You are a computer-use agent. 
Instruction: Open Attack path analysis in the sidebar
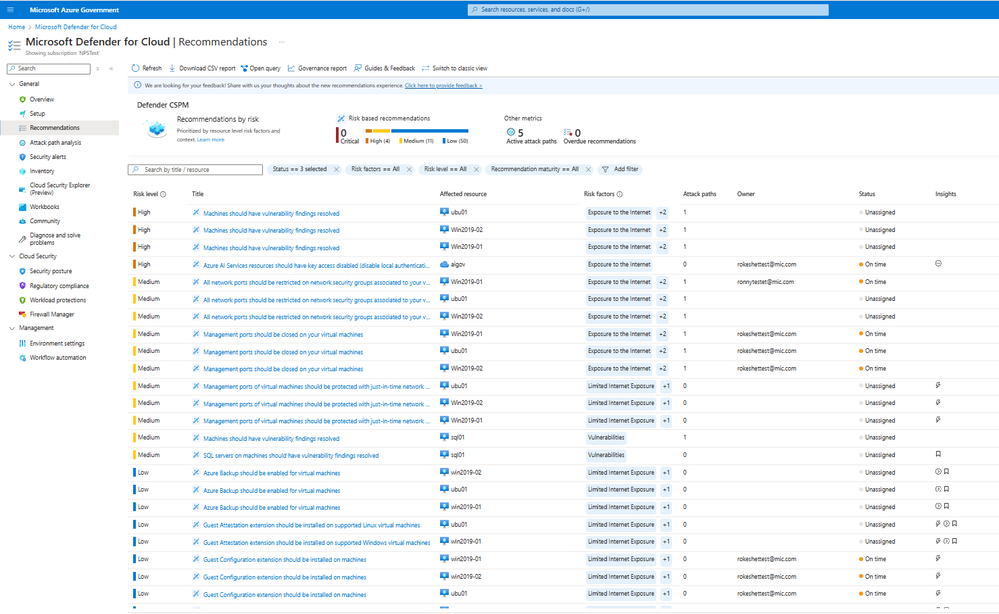tap(55, 142)
